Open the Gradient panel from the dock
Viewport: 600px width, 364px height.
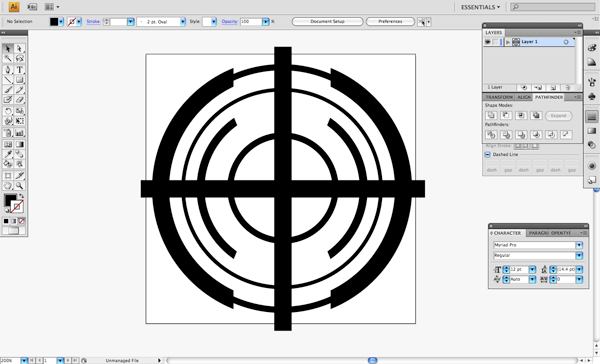(592, 131)
